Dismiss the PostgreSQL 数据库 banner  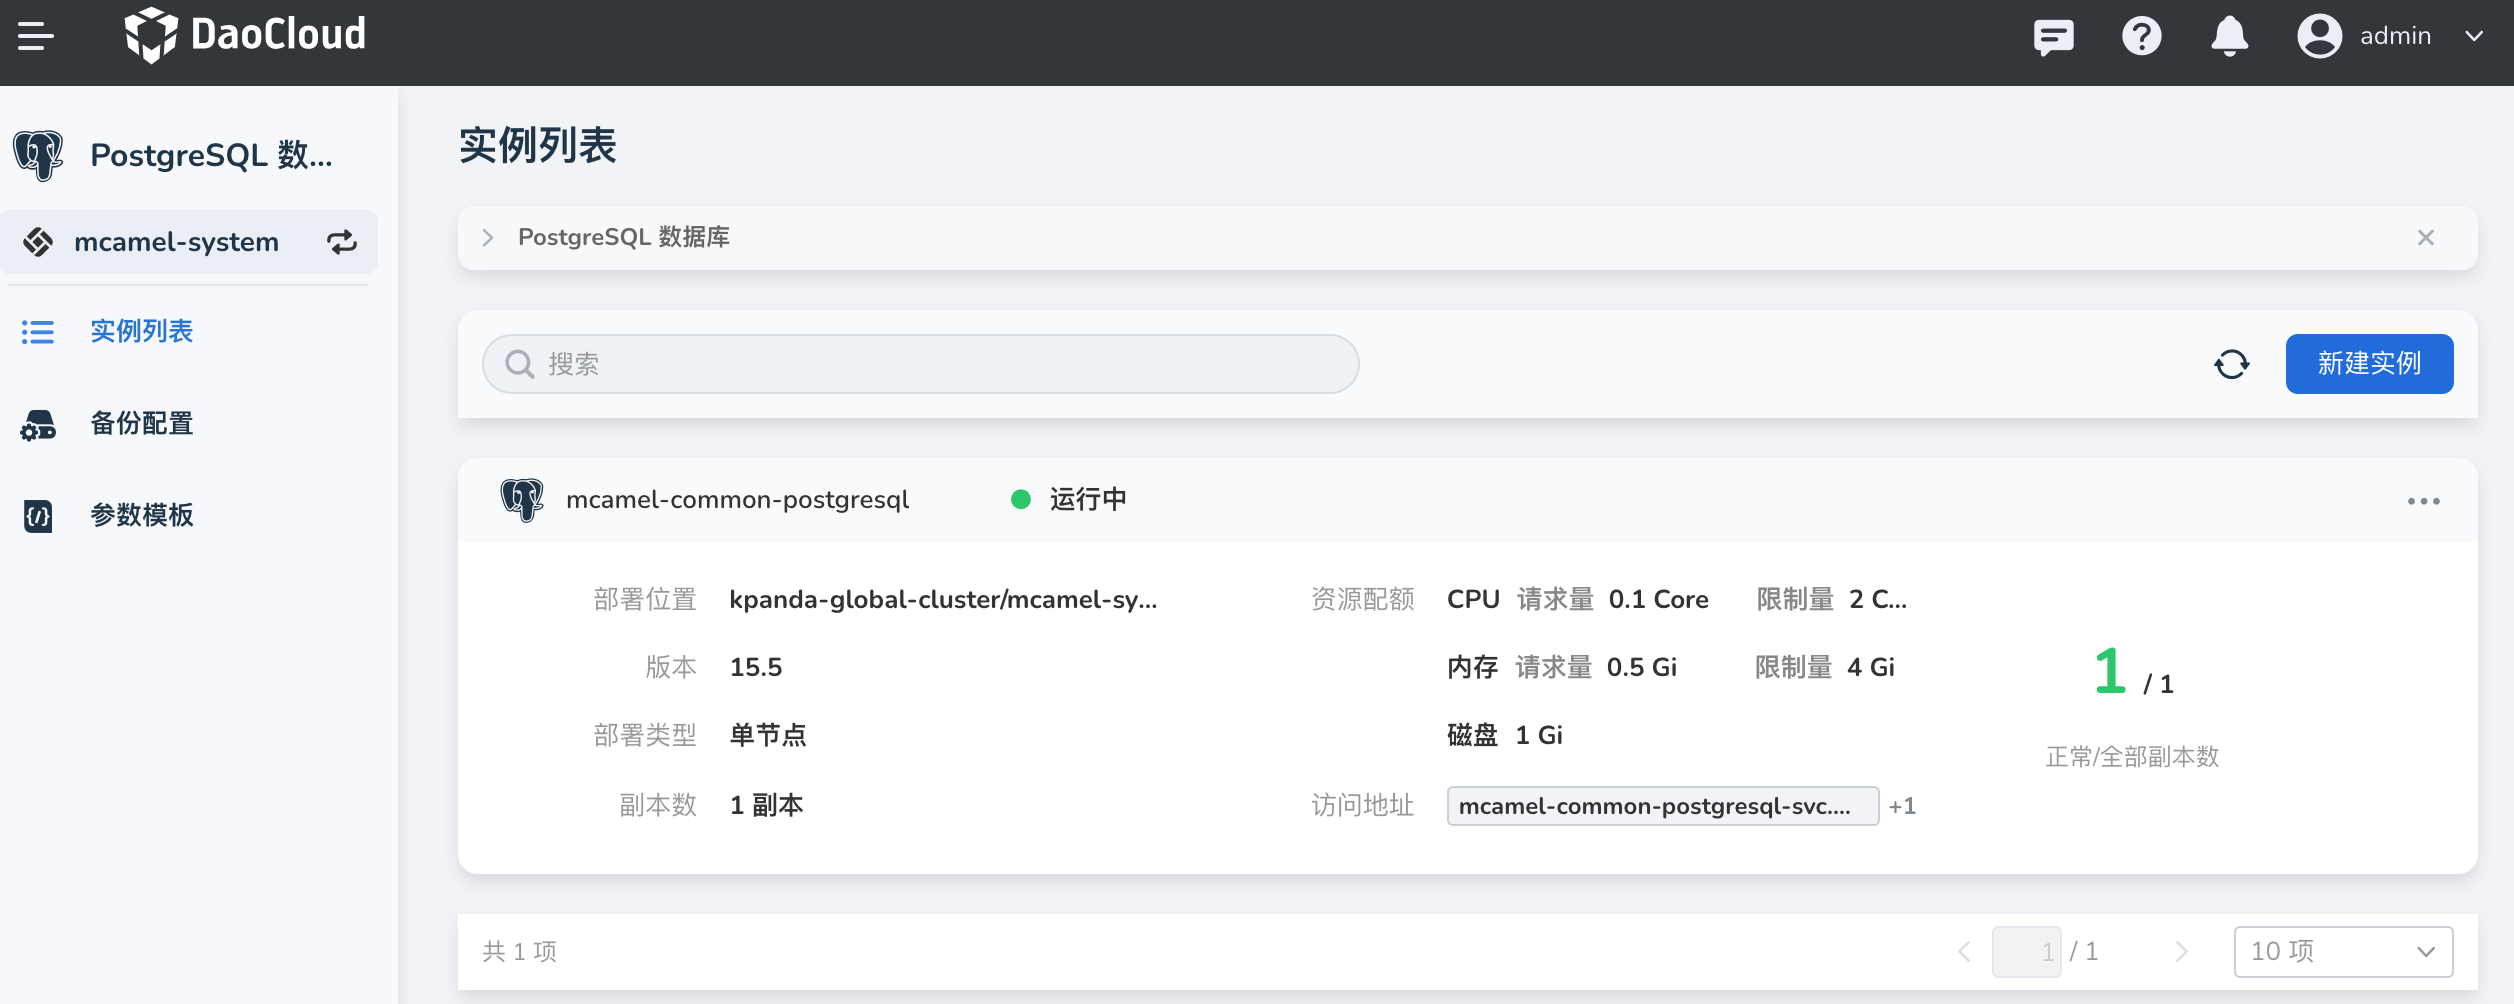pos(2425,238)
